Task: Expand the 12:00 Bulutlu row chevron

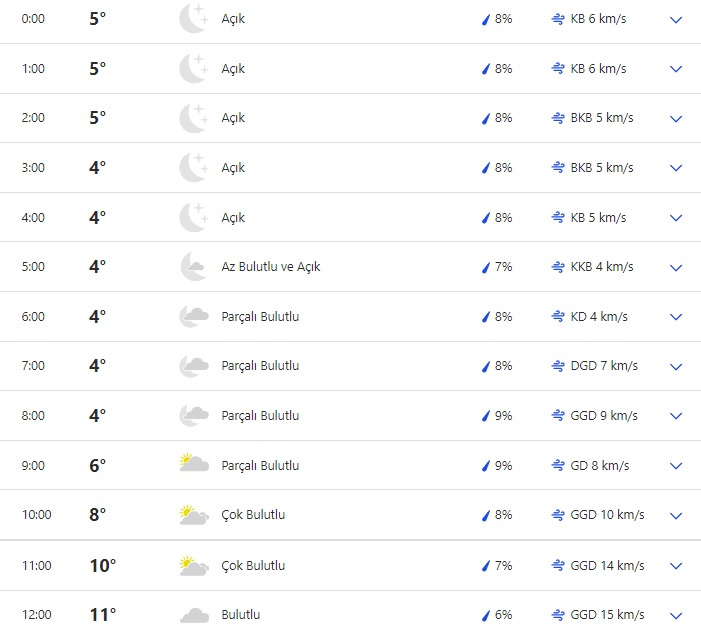Action: pos(676,616)
